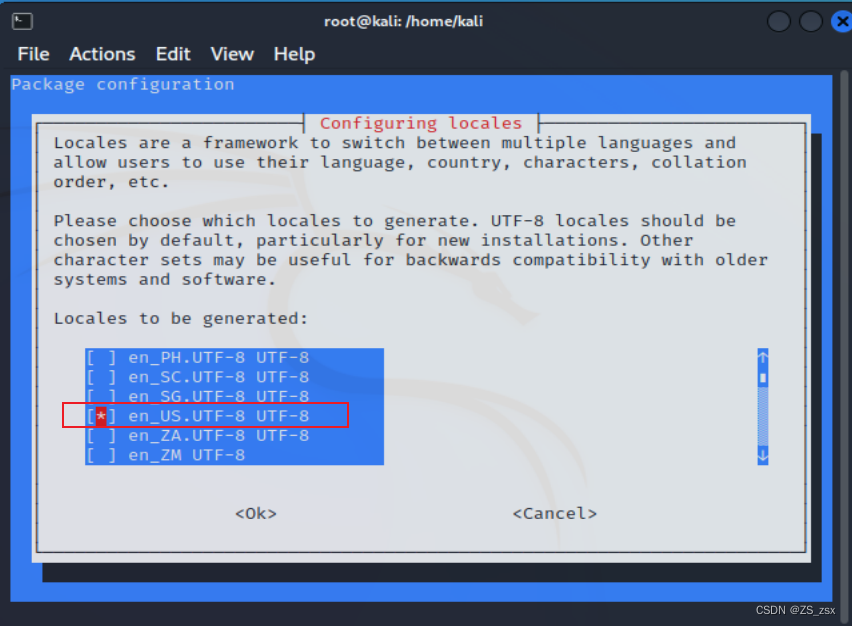Close the terminal window with the blue X

(842, 22)
